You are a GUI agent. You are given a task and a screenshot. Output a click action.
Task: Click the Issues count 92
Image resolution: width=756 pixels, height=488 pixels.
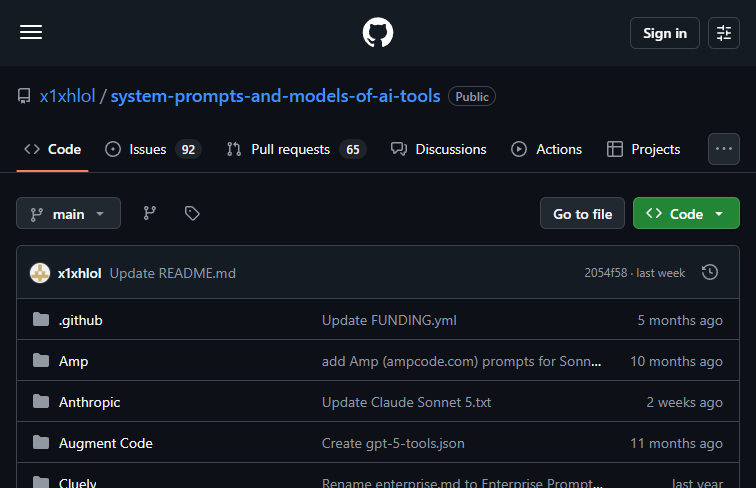pos(188,149)
